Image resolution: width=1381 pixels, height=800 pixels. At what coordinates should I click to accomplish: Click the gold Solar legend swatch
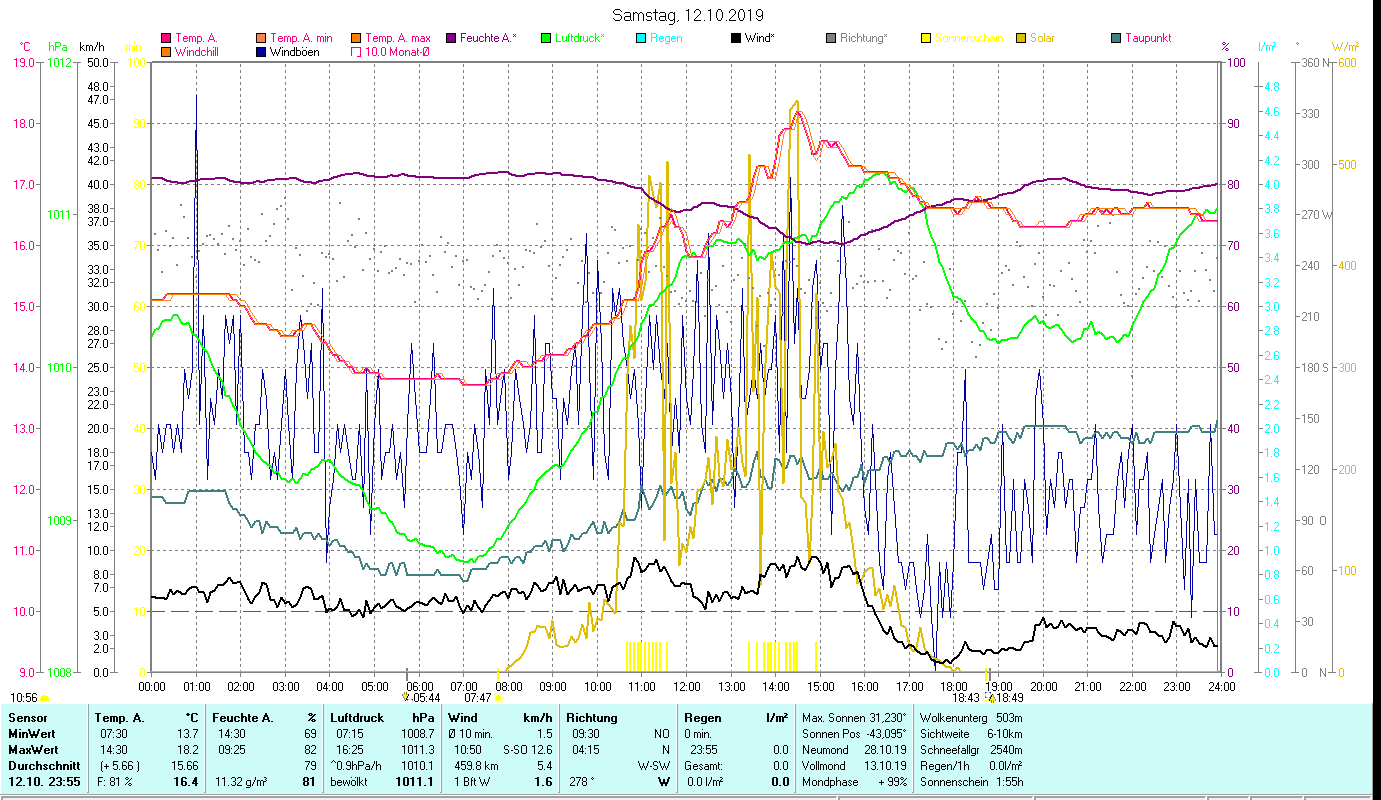click(1021, 38)
